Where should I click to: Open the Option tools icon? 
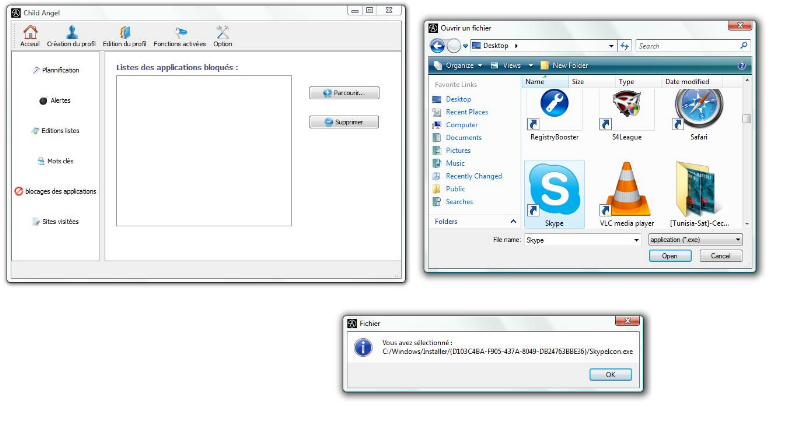tap(222, 36)
